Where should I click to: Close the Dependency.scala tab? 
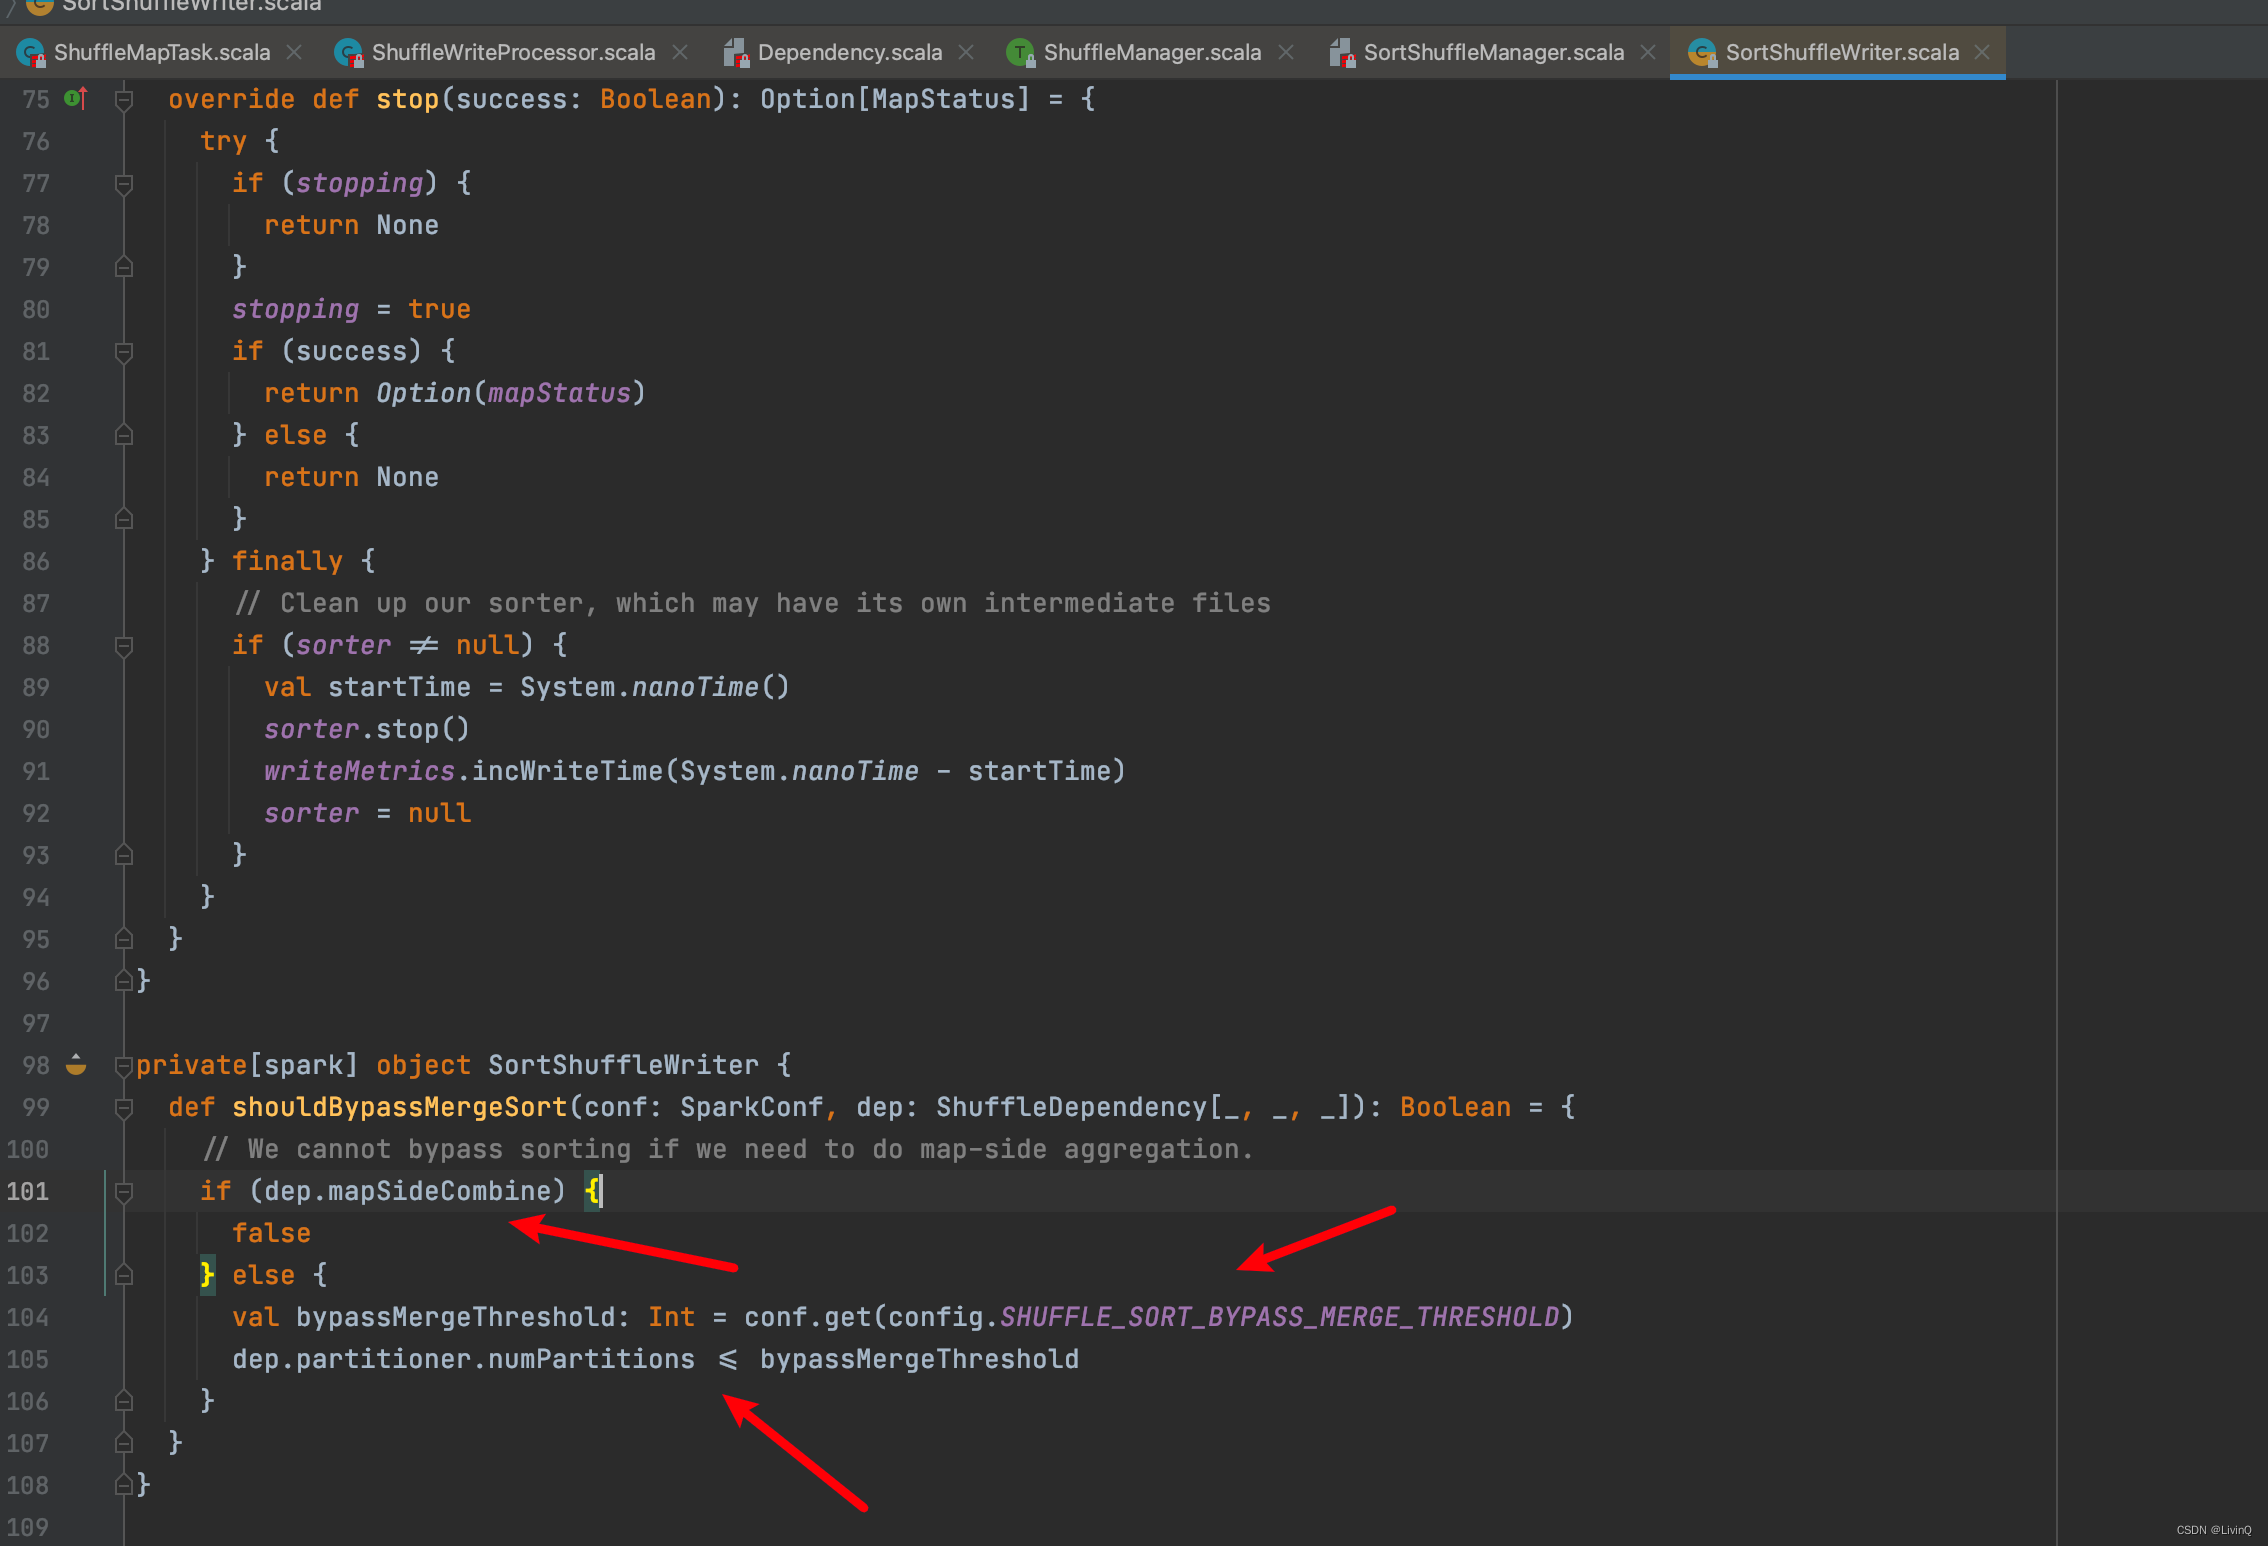(x=966, y=52)
